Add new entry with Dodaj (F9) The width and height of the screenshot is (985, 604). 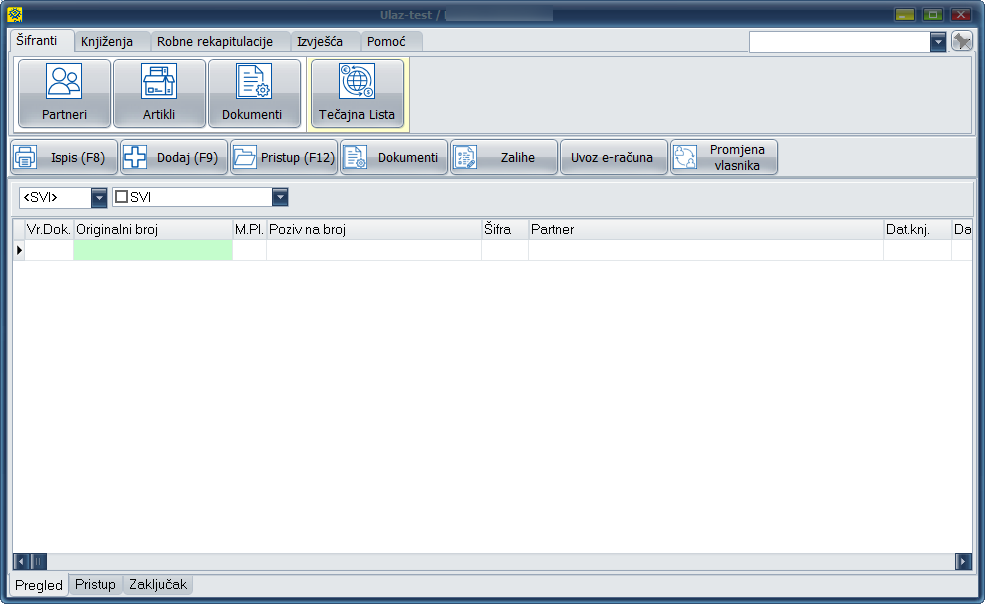(x=174, y=157)
